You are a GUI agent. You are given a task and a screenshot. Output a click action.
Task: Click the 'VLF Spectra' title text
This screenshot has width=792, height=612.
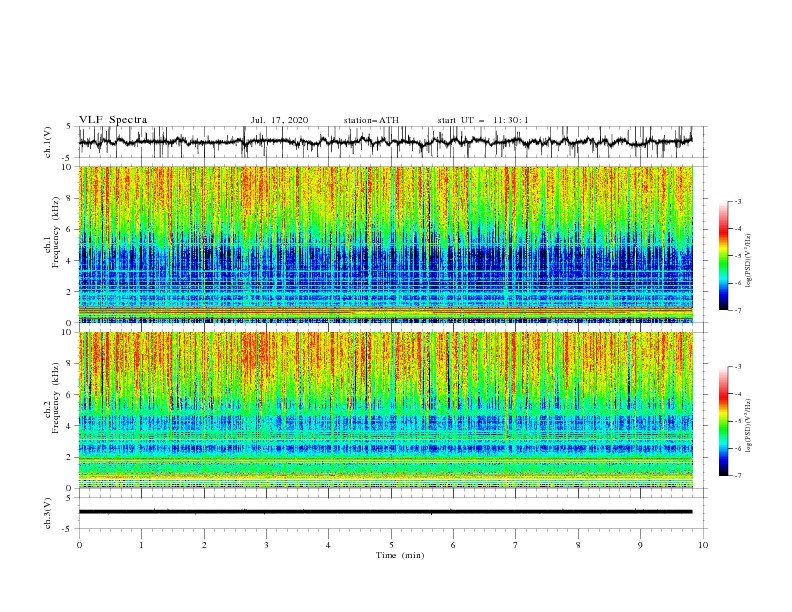point(113,120)
